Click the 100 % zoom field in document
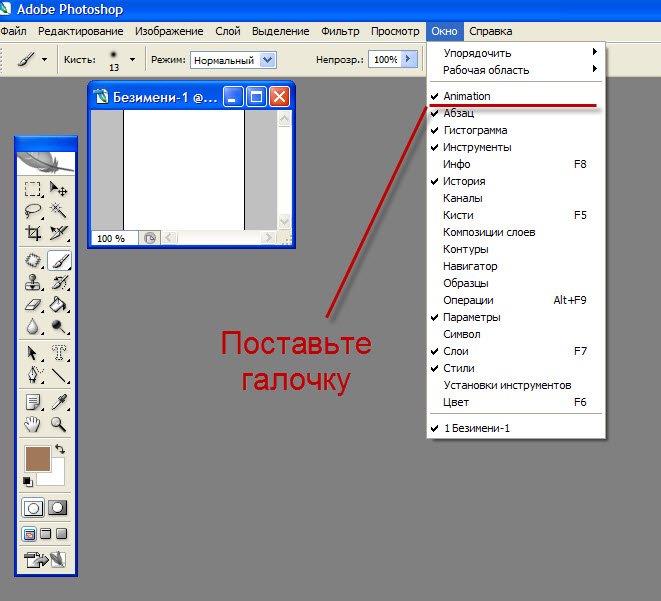This screenshot has width=661, height=601. pos(114,238)
